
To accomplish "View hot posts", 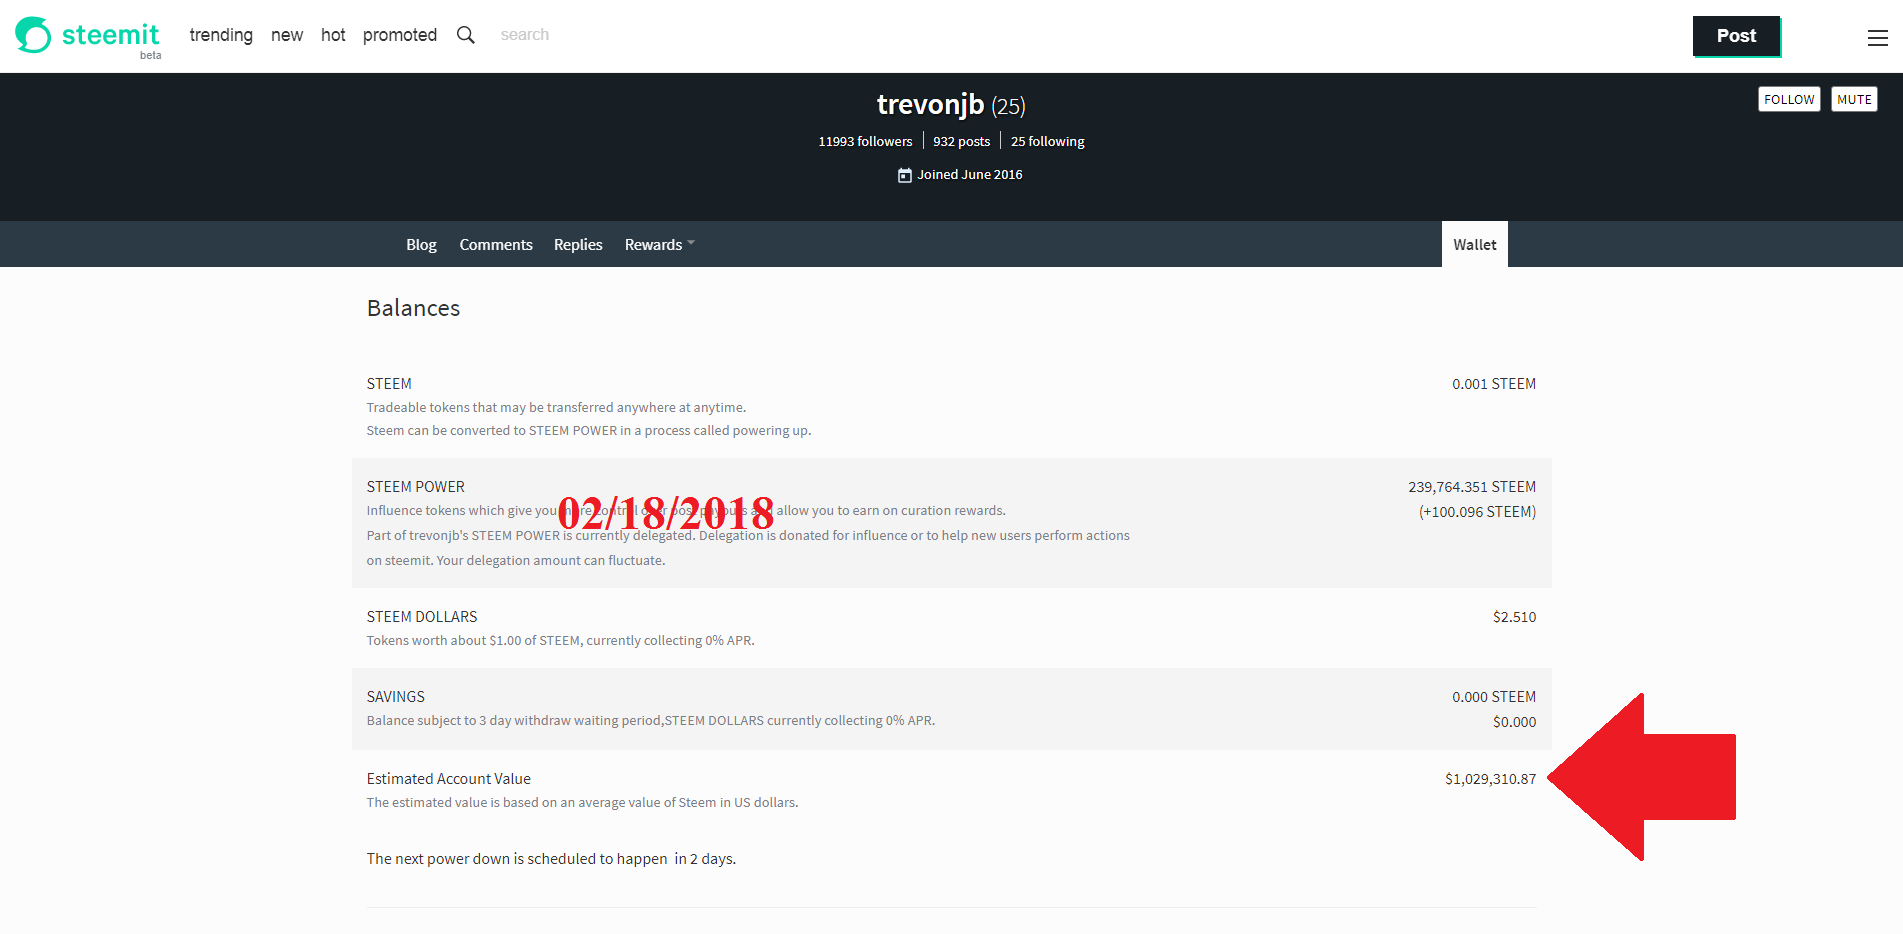I will tap(333, 35).
